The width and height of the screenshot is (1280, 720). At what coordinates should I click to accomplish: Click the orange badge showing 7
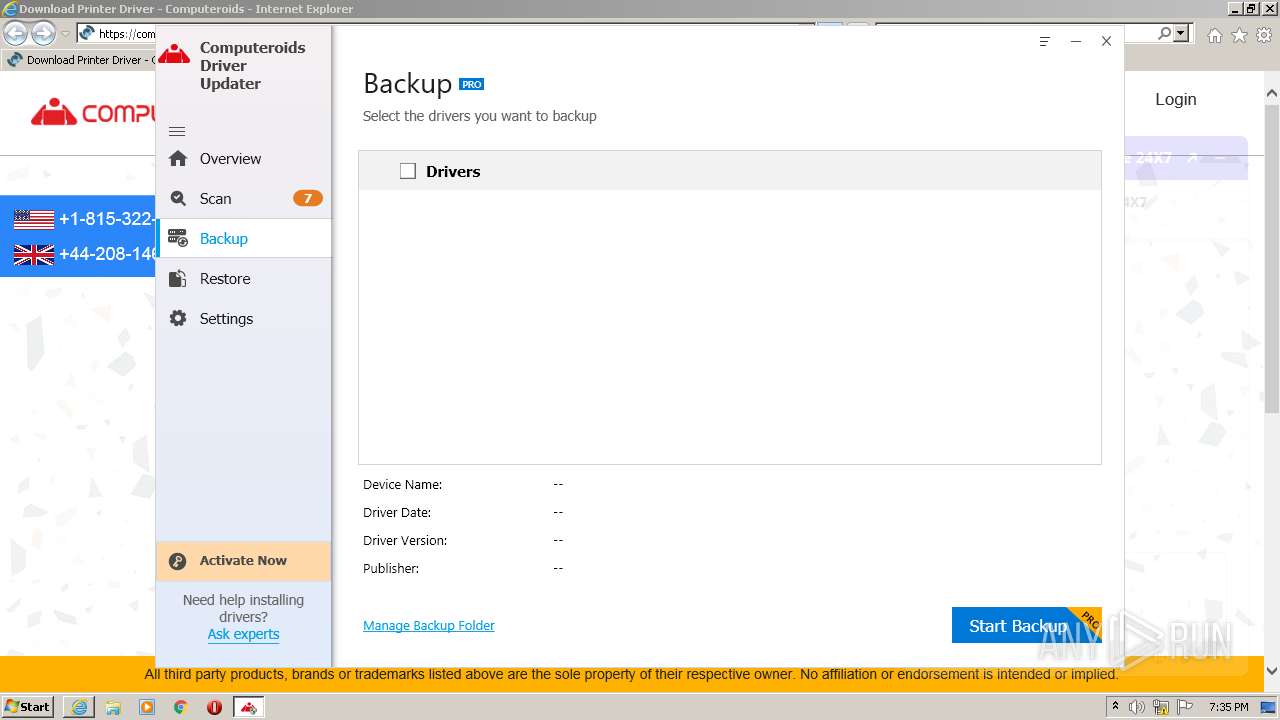(x=307, y=198)
